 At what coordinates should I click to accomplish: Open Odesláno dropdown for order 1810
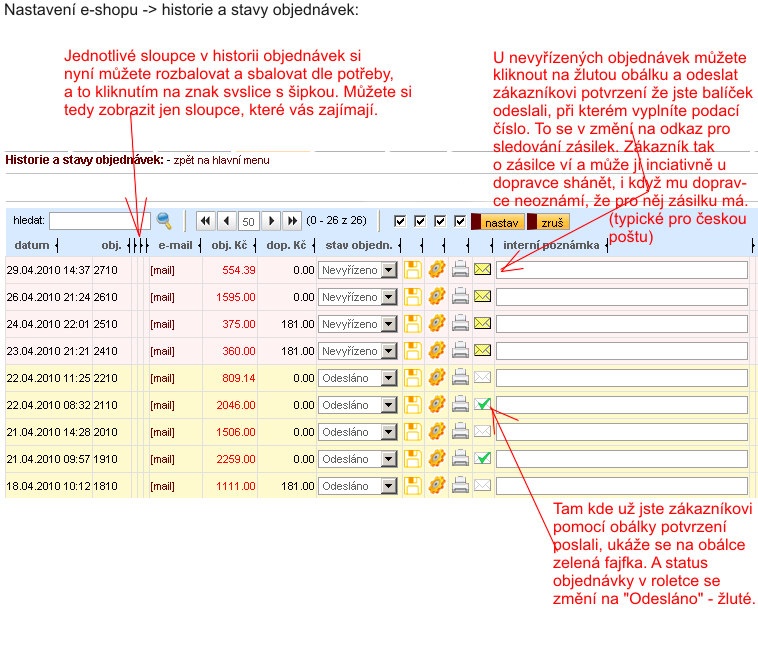click(357, 487)
